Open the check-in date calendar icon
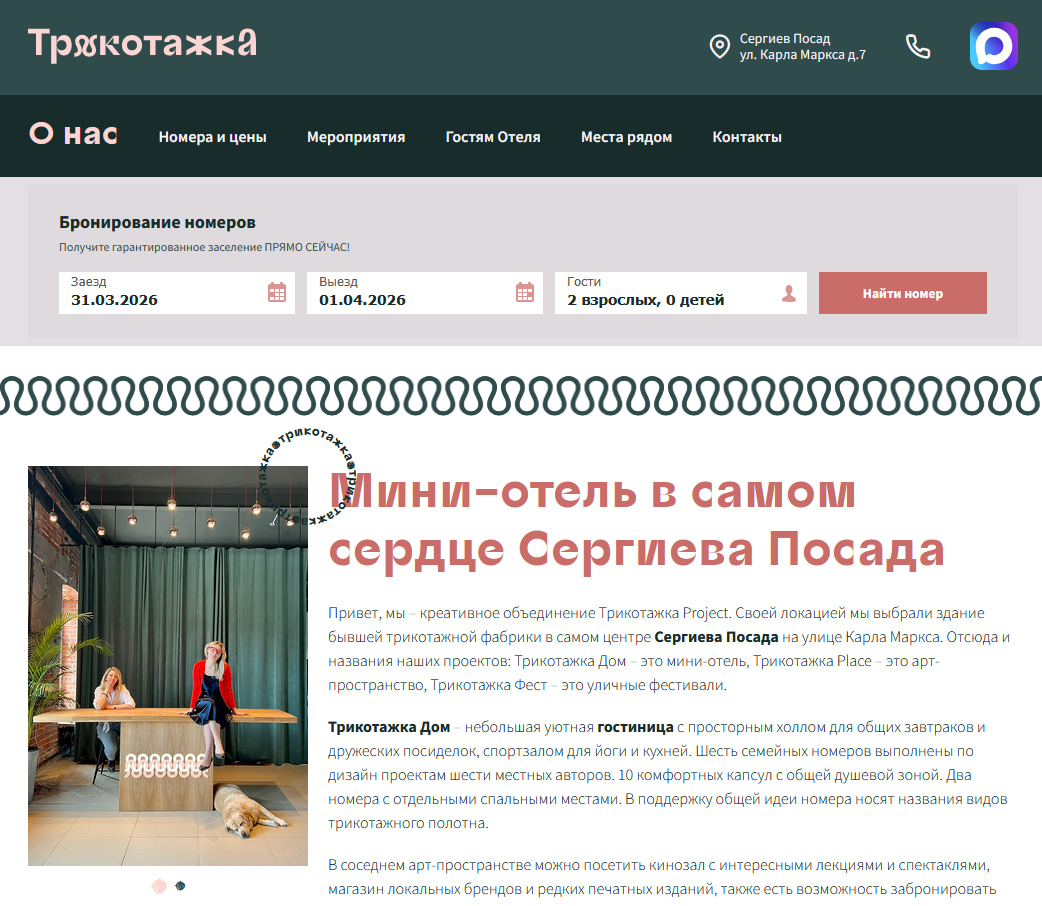Screen dimensions: 1042x906 pyautogui.click(x=277, y=292)
